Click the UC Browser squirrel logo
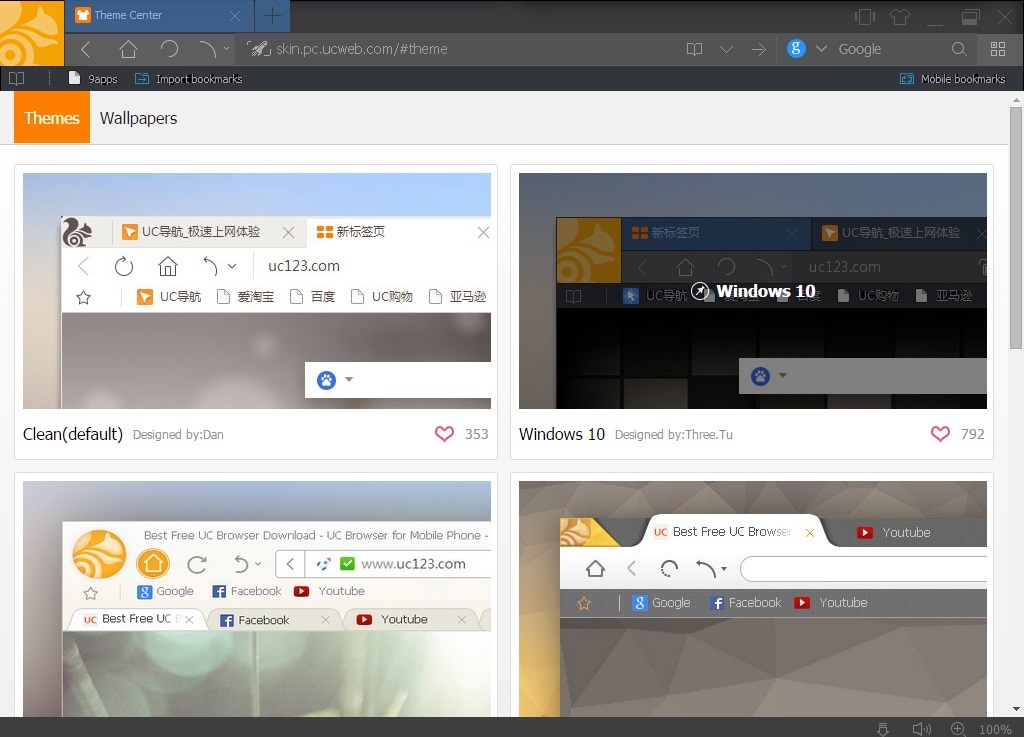 click(31, 33)
